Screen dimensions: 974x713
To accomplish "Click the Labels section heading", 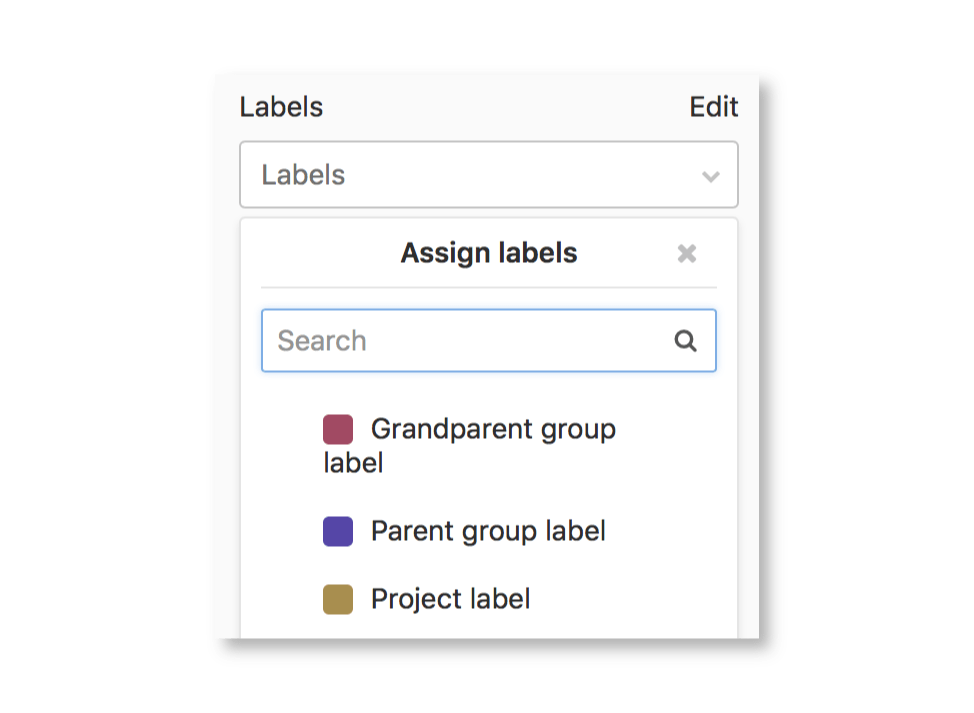I will [281, 106].
